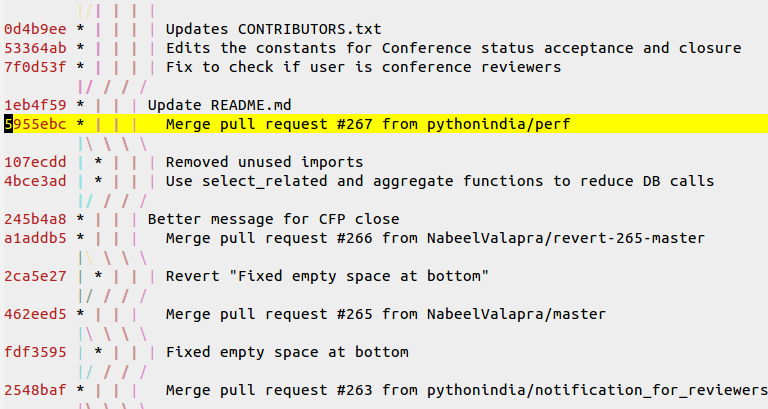Click the highlighted merge pull request #267 line
The height and width of the screenshot is (409, 768).
367,124
